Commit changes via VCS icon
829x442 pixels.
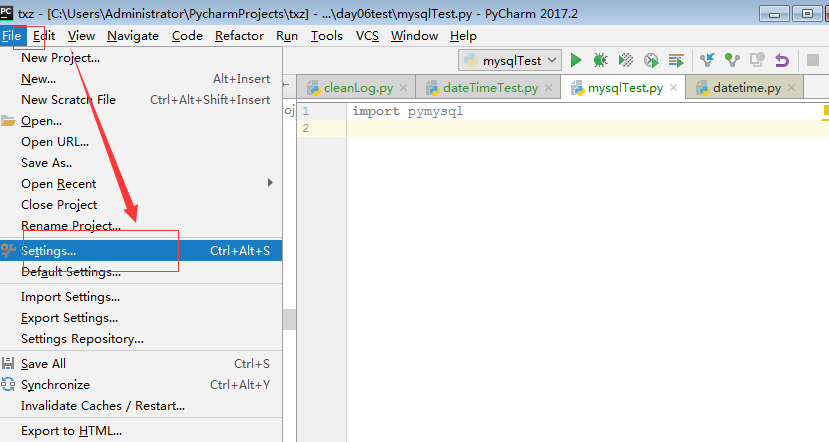pos(732,60)
